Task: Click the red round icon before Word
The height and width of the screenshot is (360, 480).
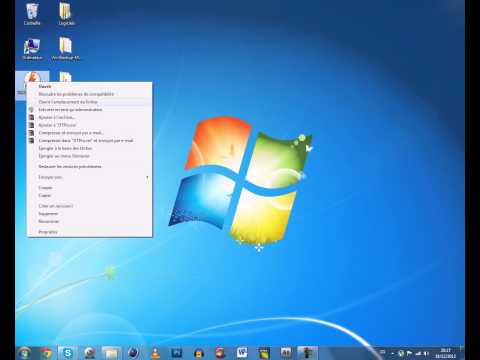Action: point(220,353)
